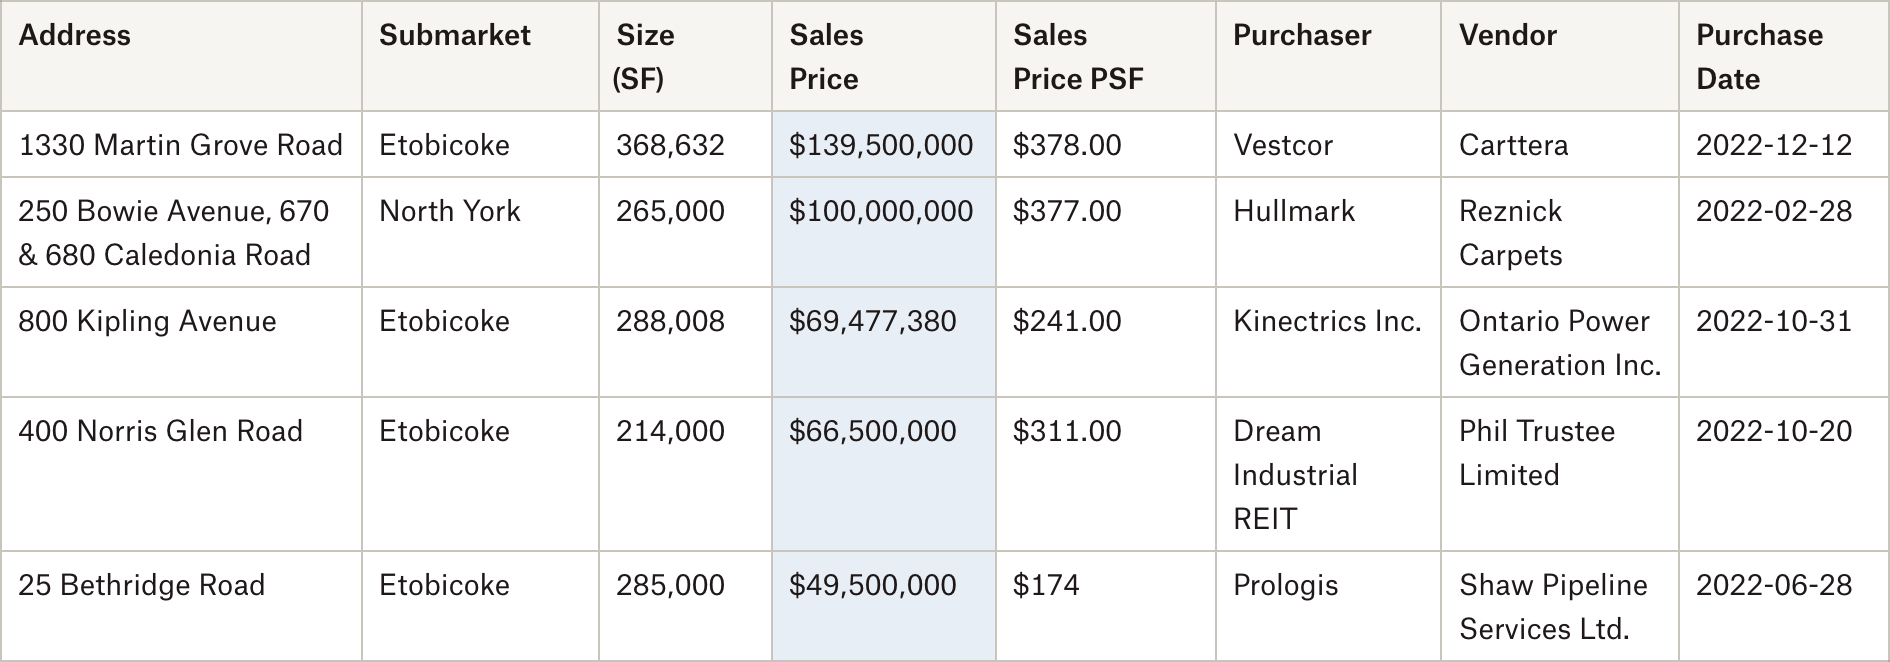Click the Reznick Carpets vendor cell
This screenshot has height=662, width=1890.
(1560, 232)
